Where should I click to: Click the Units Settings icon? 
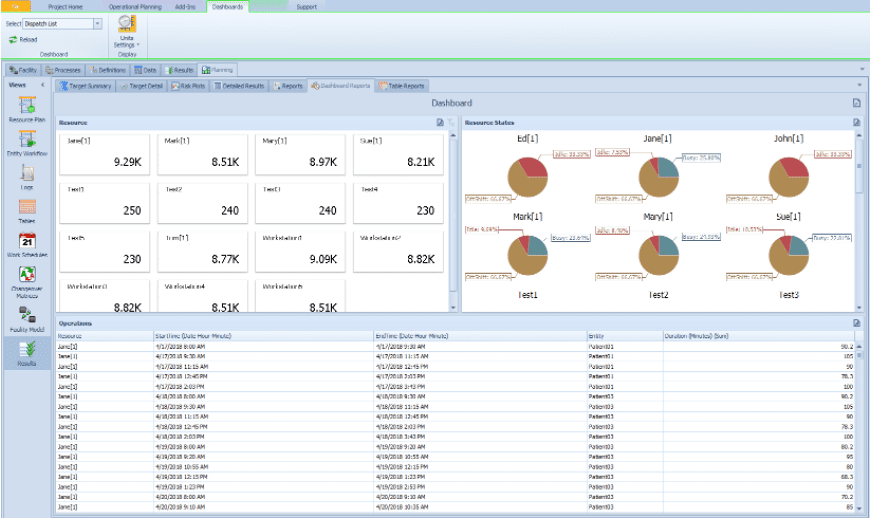[125, 25]
